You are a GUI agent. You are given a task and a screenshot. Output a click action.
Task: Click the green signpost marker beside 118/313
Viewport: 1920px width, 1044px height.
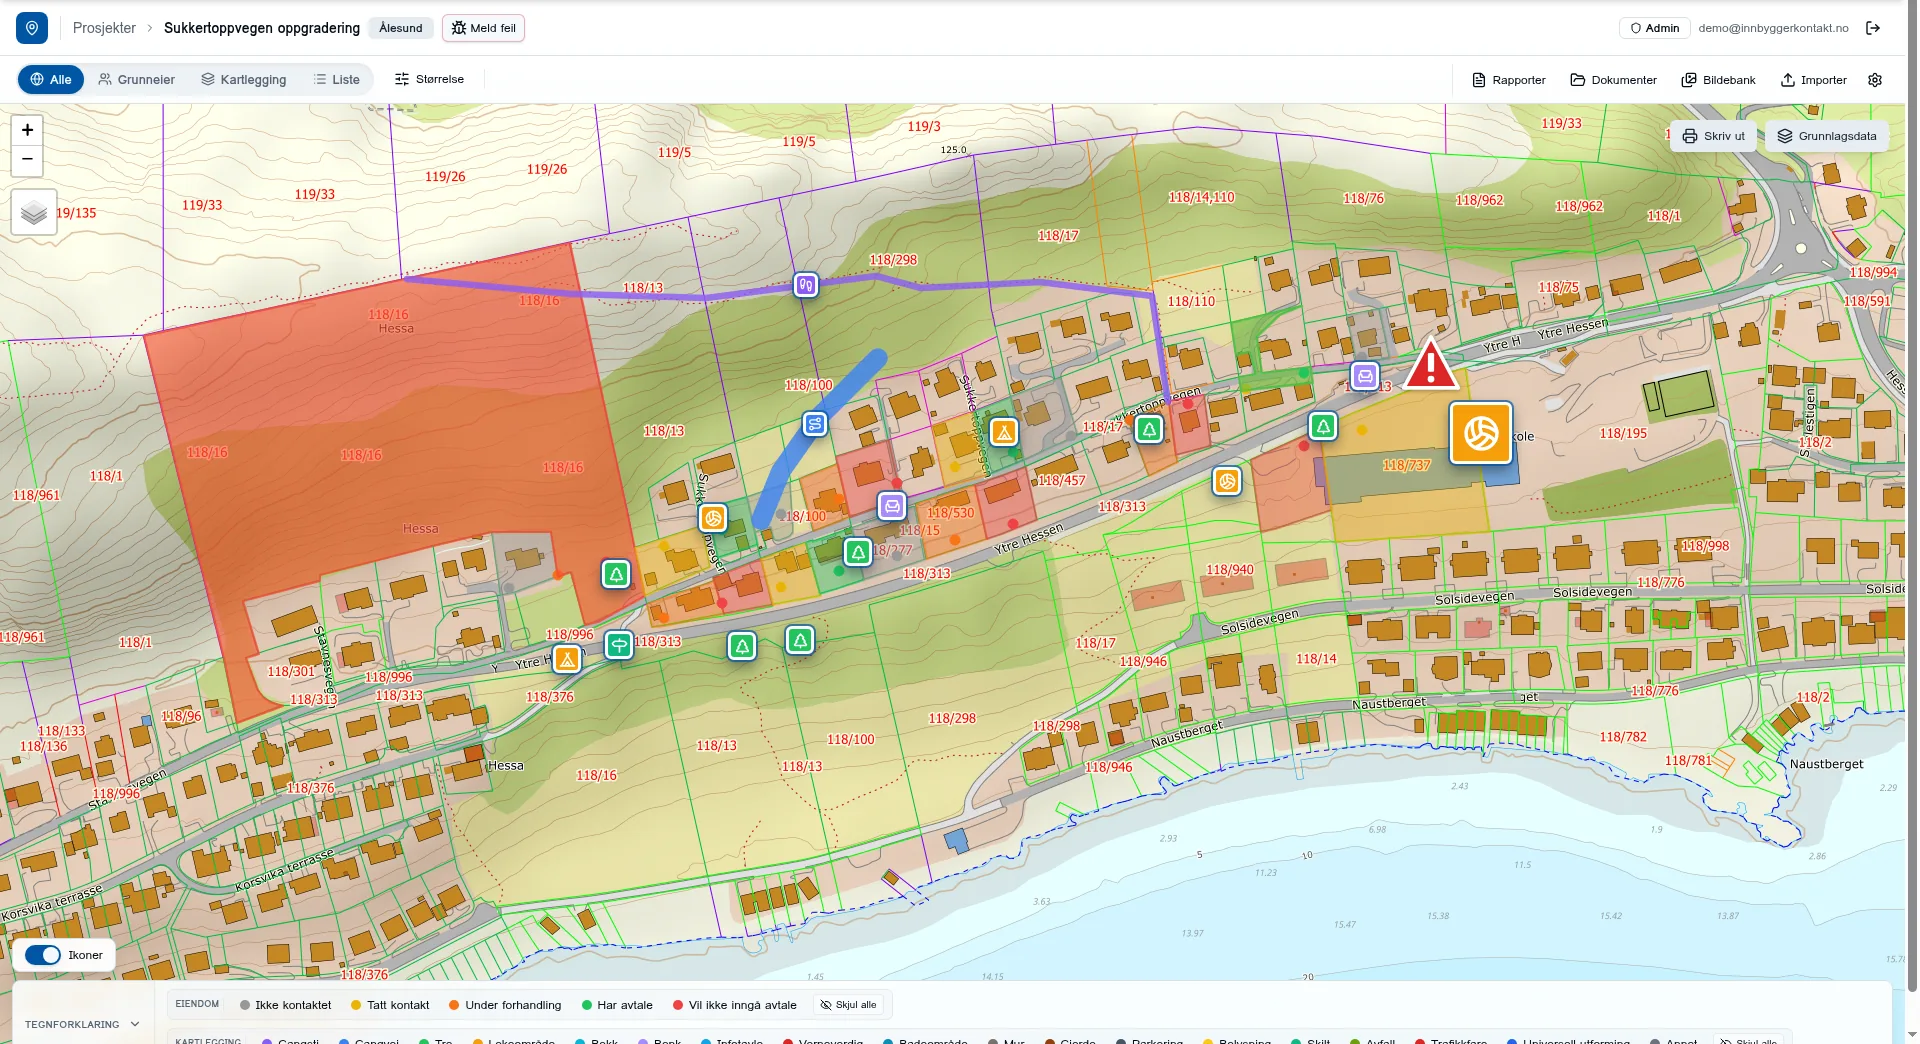coord(619,645)
